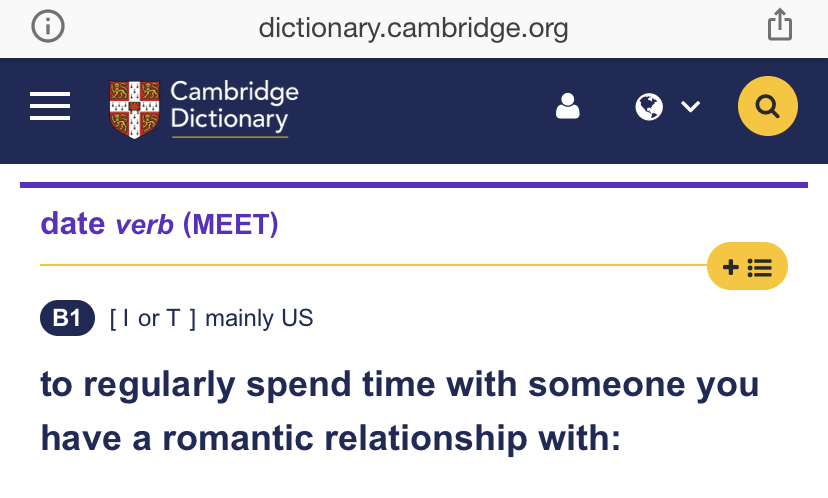Click the 'date' headword
Image resolution: width=828 pixels, height=498 pixels.
pos(73,223)
